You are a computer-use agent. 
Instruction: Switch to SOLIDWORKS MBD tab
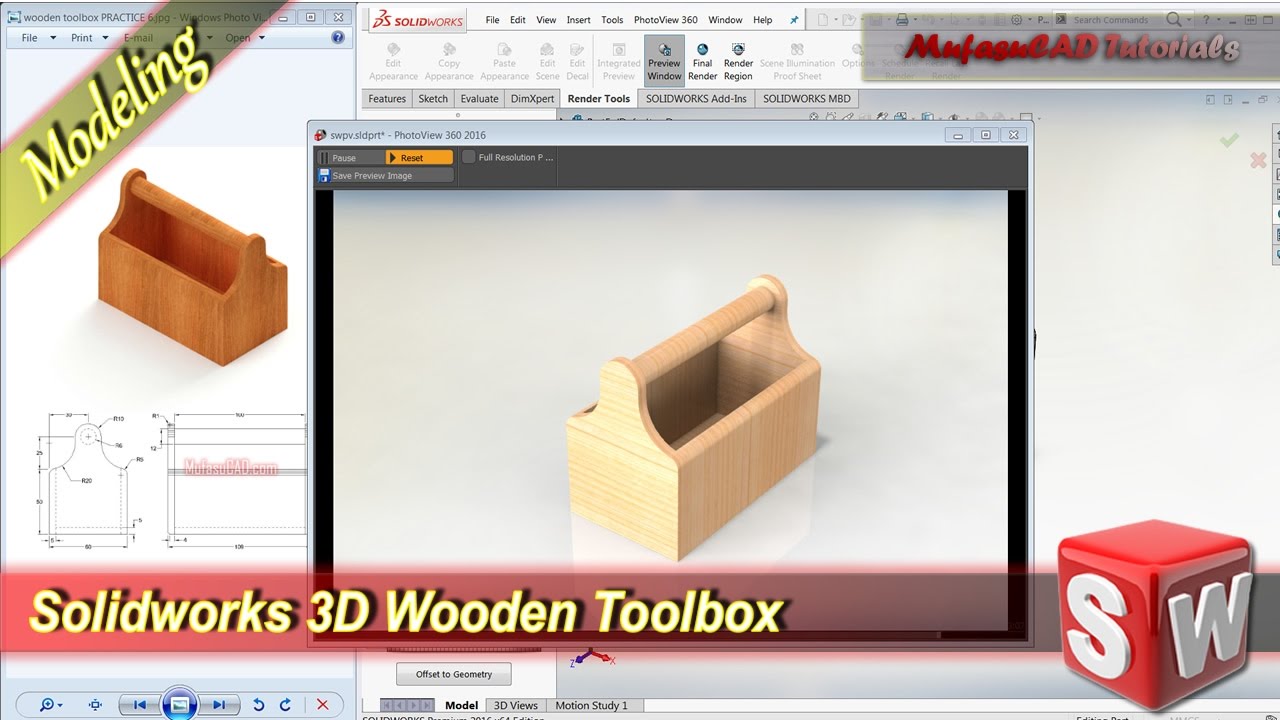coord(807,98)
